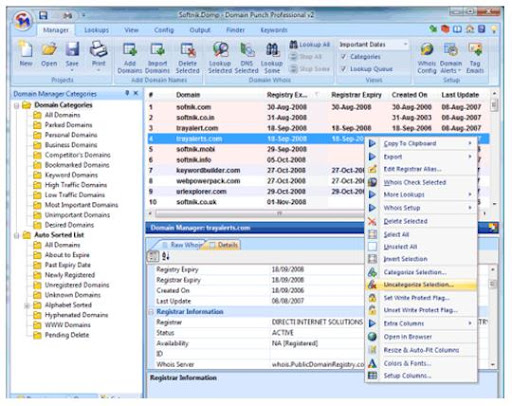The image size is (512, 406).
Task: Click the application orb logo button
Action: tap(24, 20)
